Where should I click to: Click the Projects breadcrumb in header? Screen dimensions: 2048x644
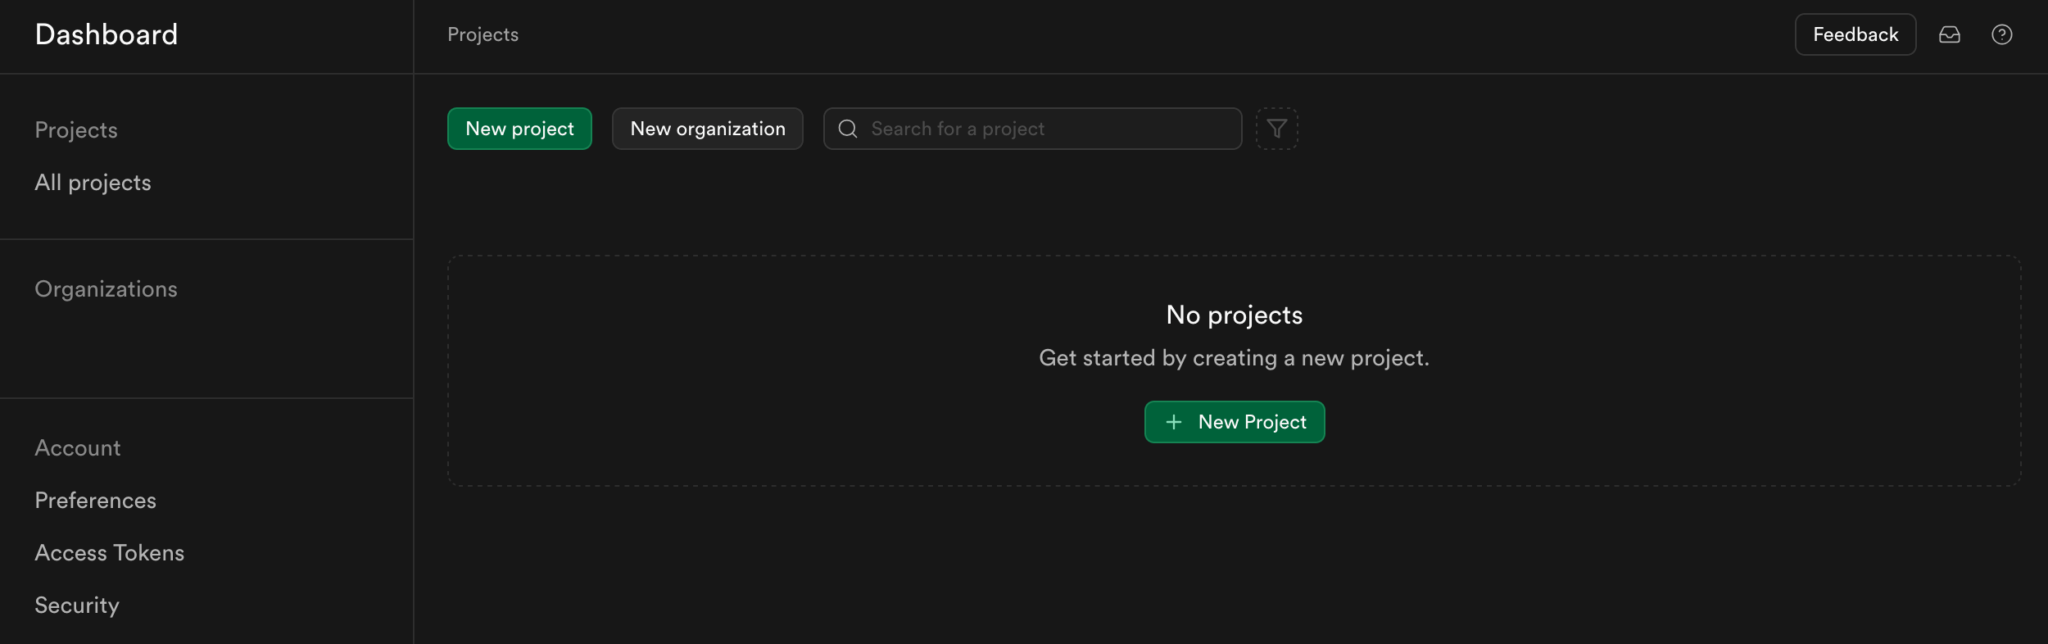[483, 35]
